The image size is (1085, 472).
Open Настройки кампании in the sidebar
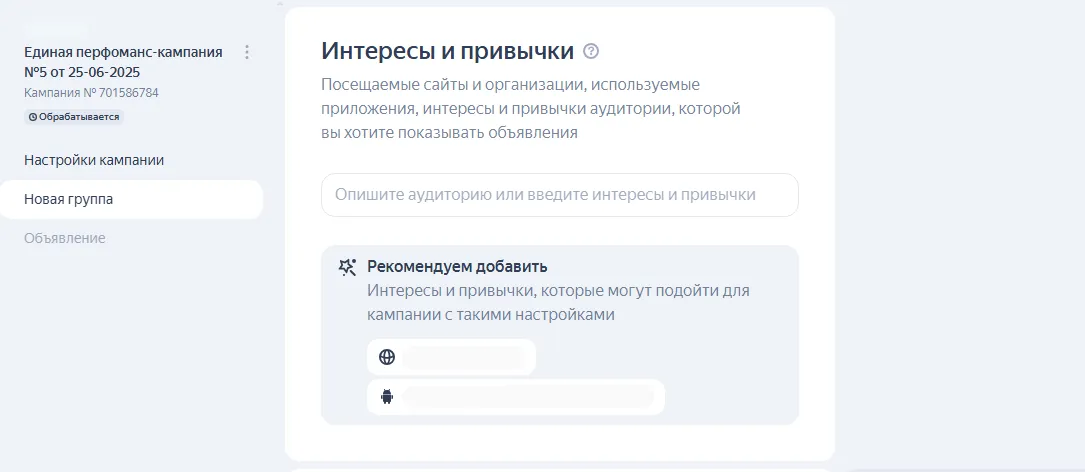(94, 160)
